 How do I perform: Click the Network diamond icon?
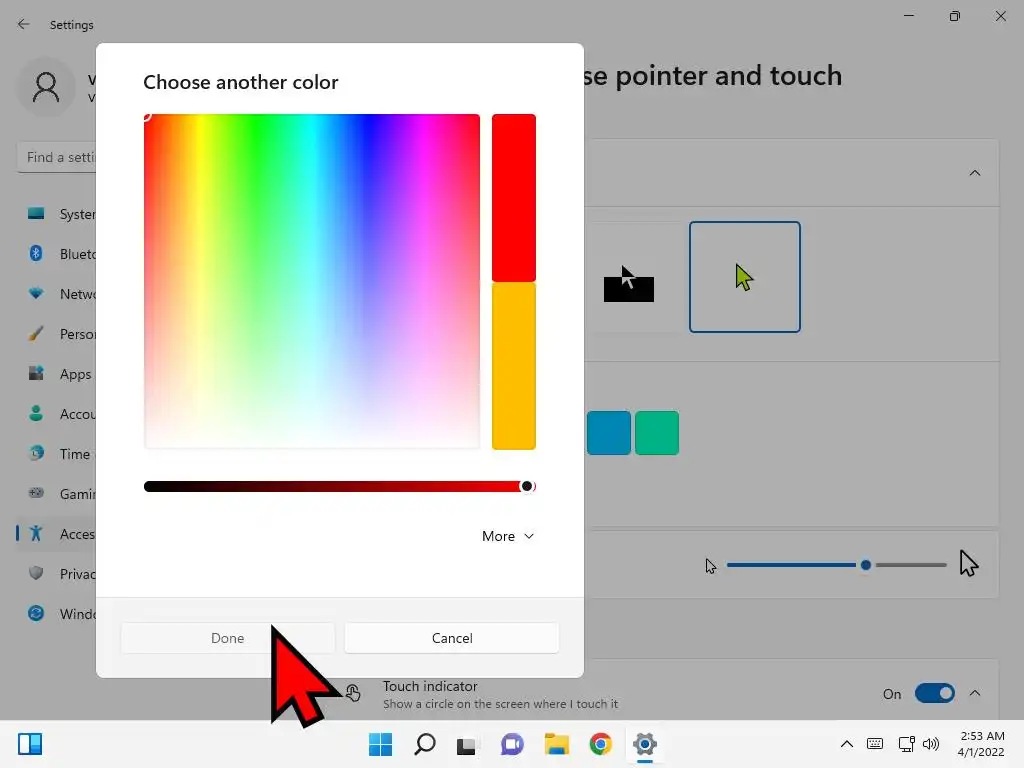pyautogui.click(x=36, y=294)
